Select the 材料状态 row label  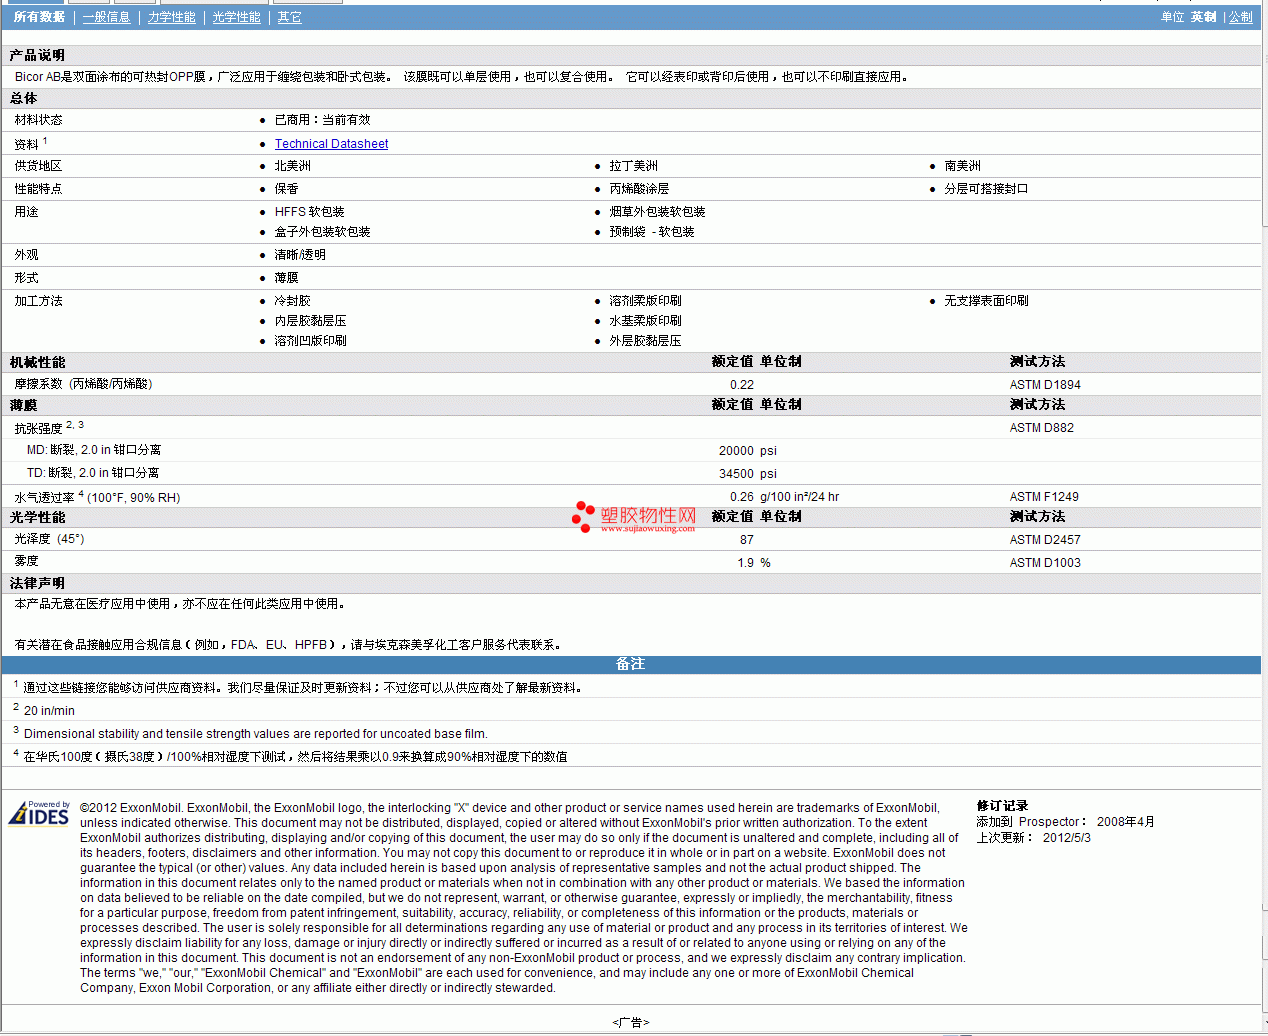39,120
